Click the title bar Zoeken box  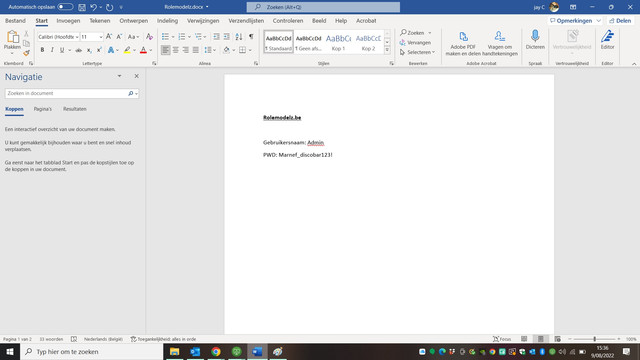[x=323, y=7]
